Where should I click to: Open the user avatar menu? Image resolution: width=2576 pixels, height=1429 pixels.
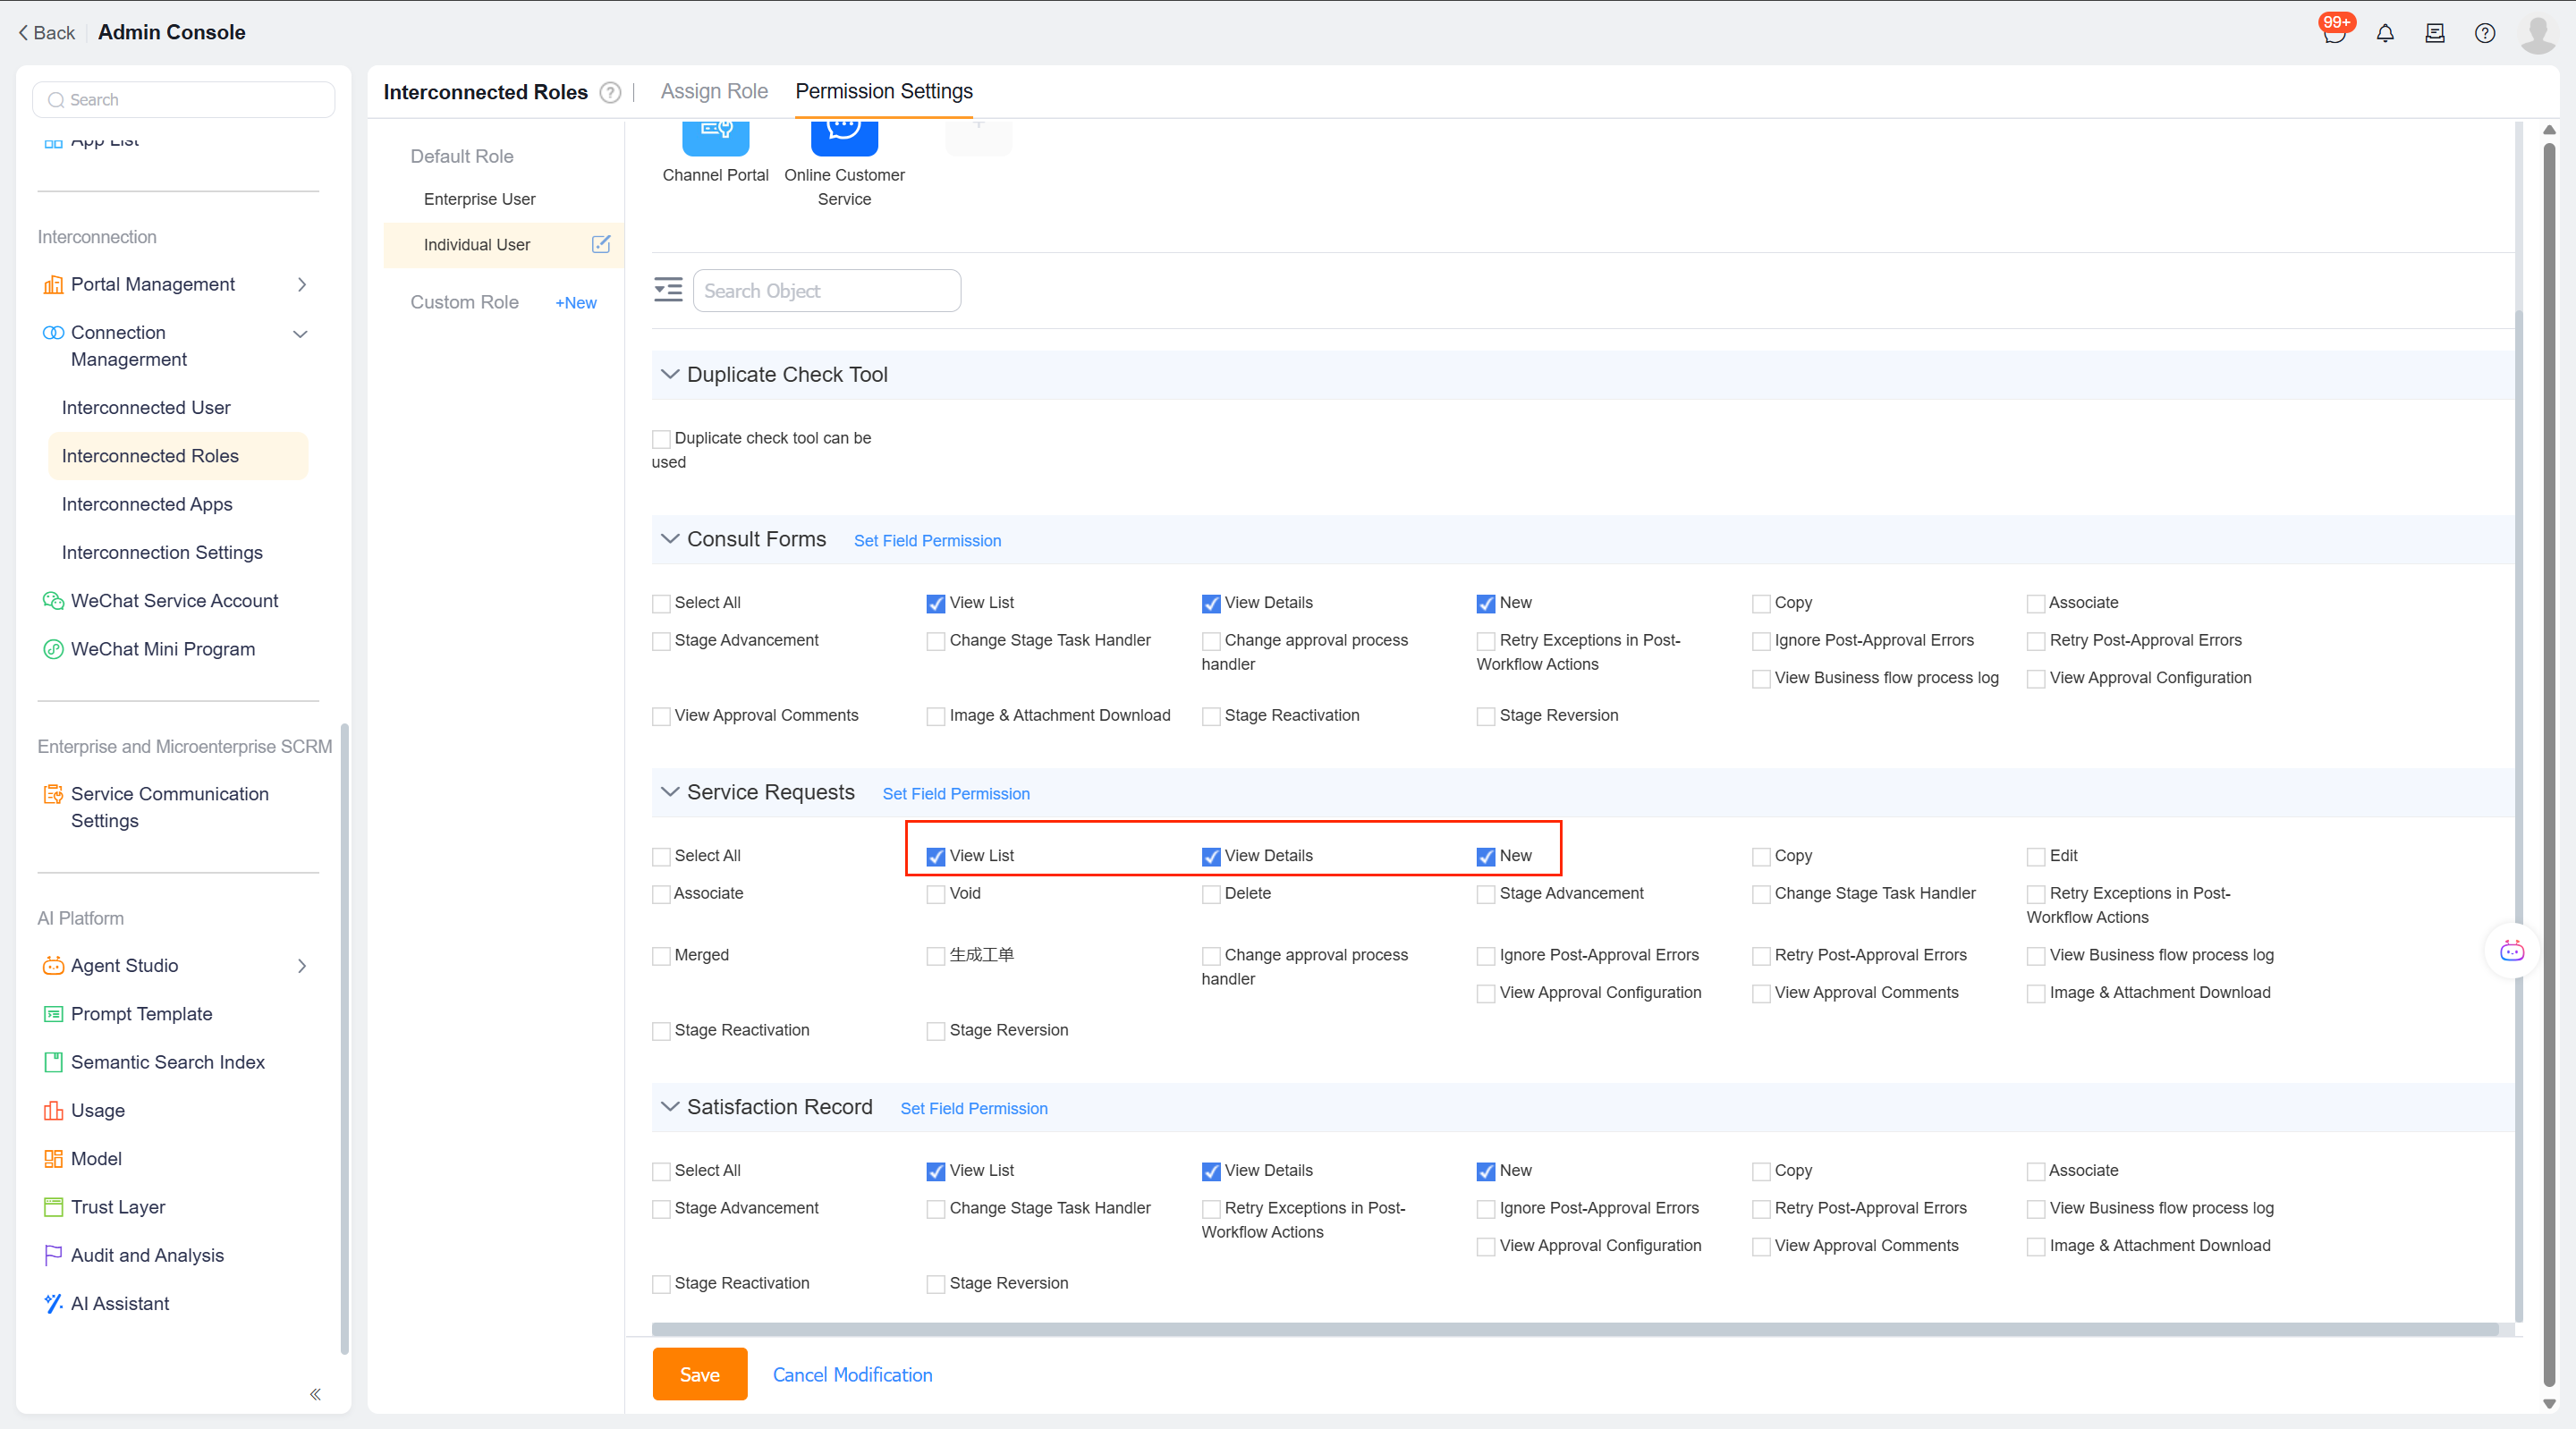2538,34
